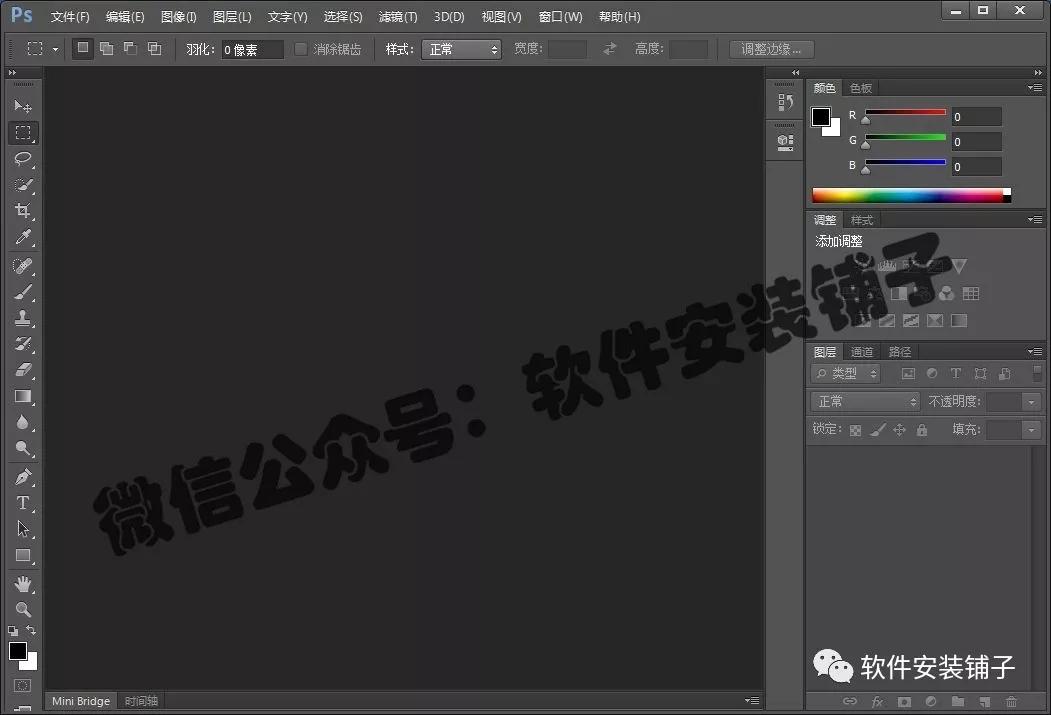Select the Lasso tool

coord(23,159)
